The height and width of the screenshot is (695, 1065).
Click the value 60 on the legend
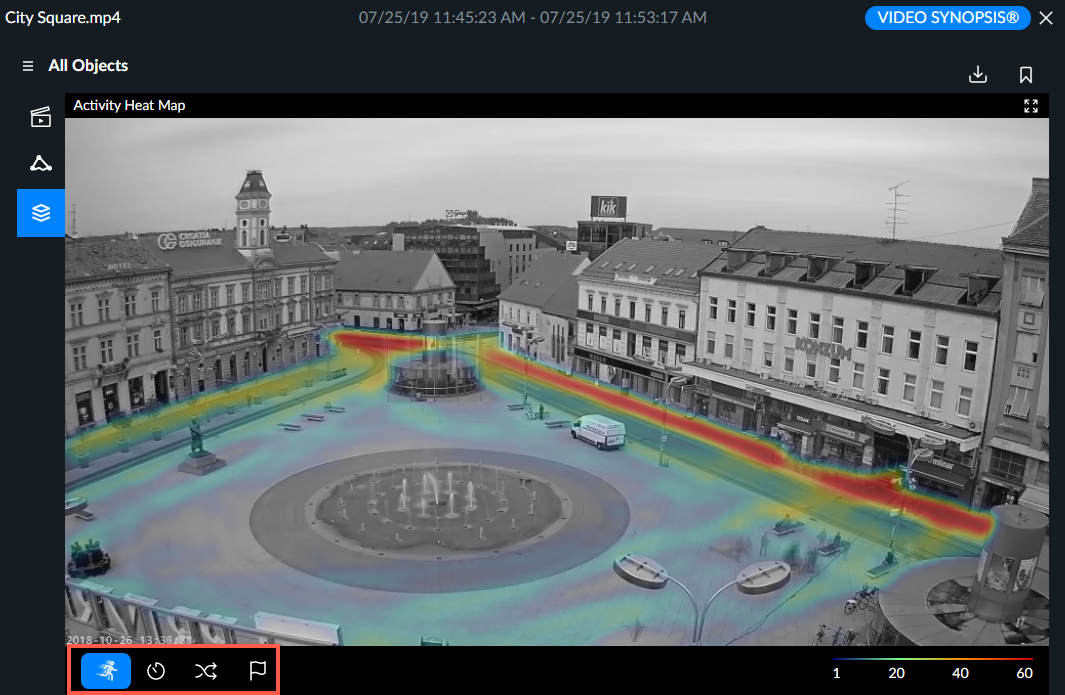coord(1024,673)
